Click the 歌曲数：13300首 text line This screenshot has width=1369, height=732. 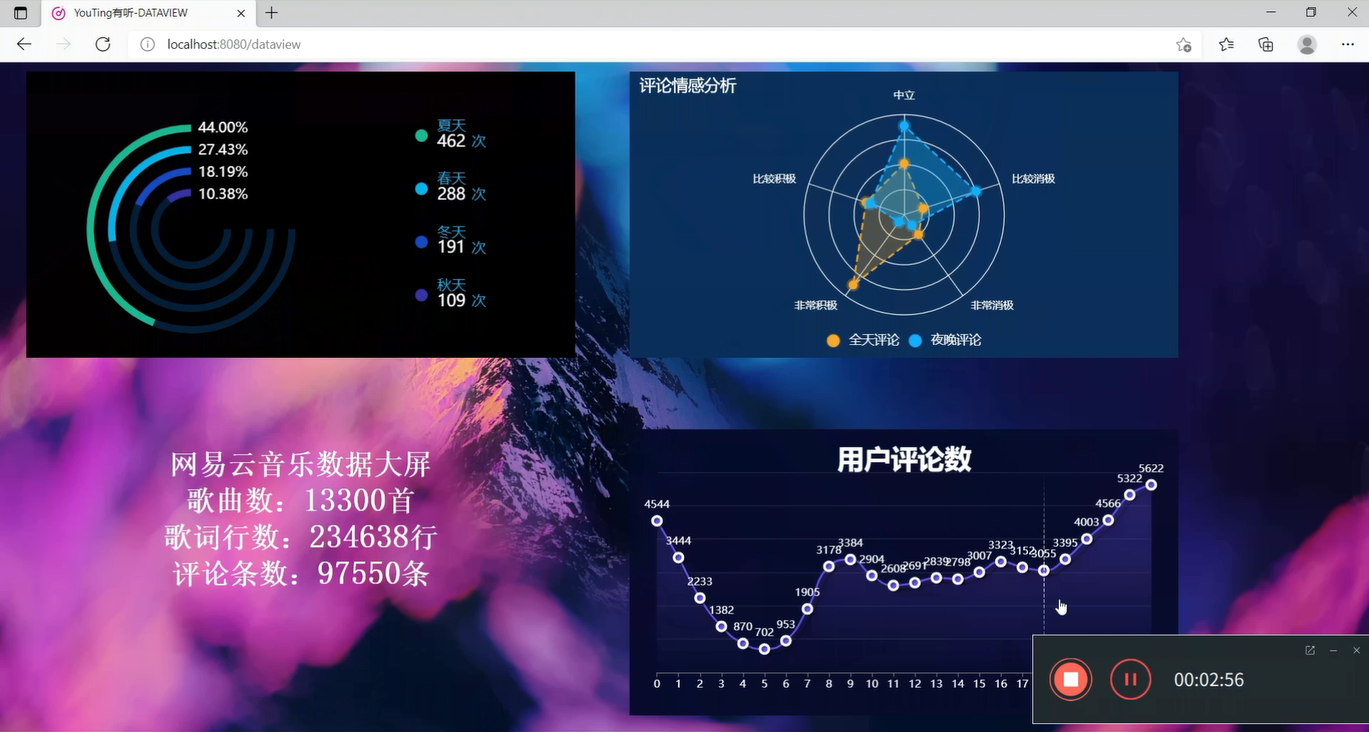tap(301, 500)
